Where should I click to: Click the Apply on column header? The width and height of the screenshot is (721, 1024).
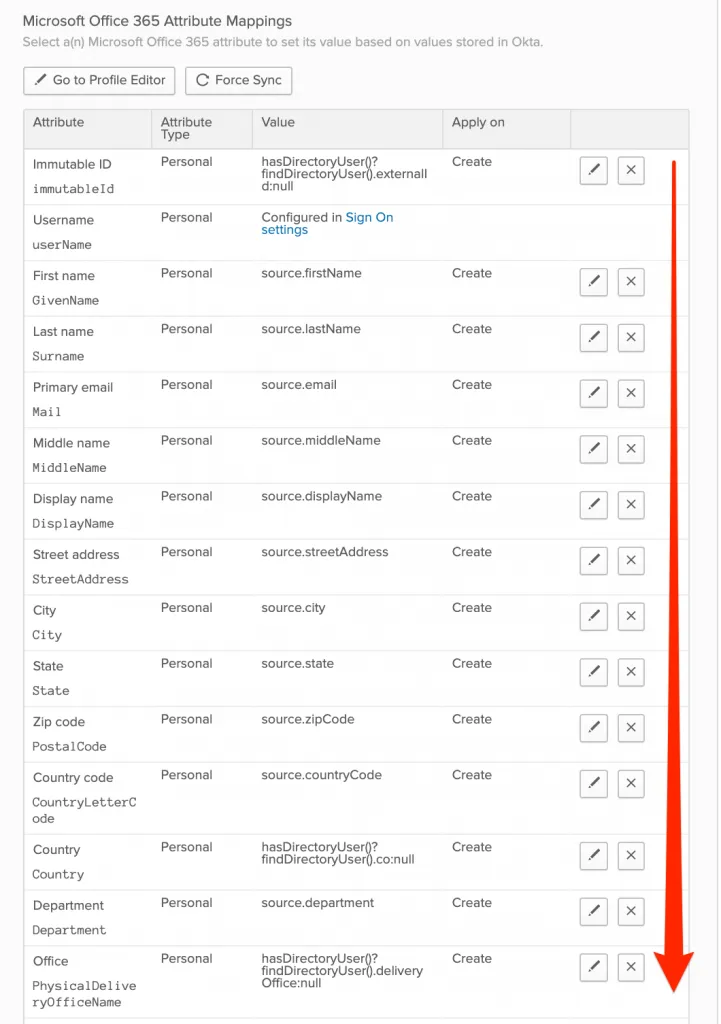click(x=478, y=122)
